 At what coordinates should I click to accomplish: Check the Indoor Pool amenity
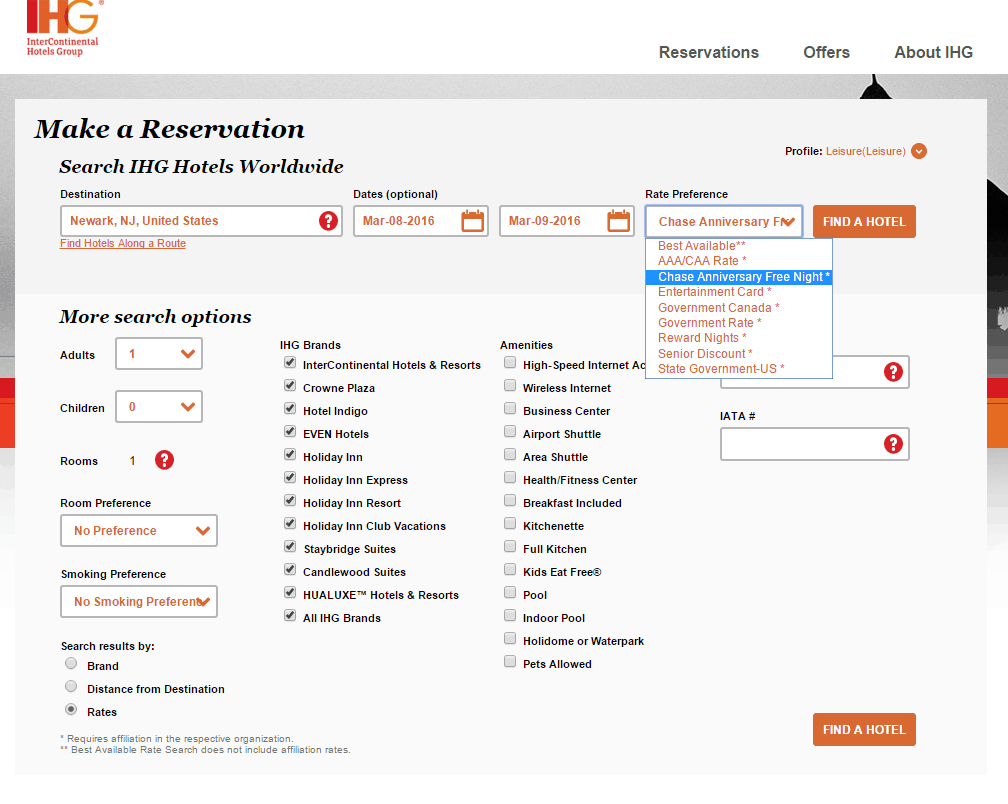(x=510, y=616)
